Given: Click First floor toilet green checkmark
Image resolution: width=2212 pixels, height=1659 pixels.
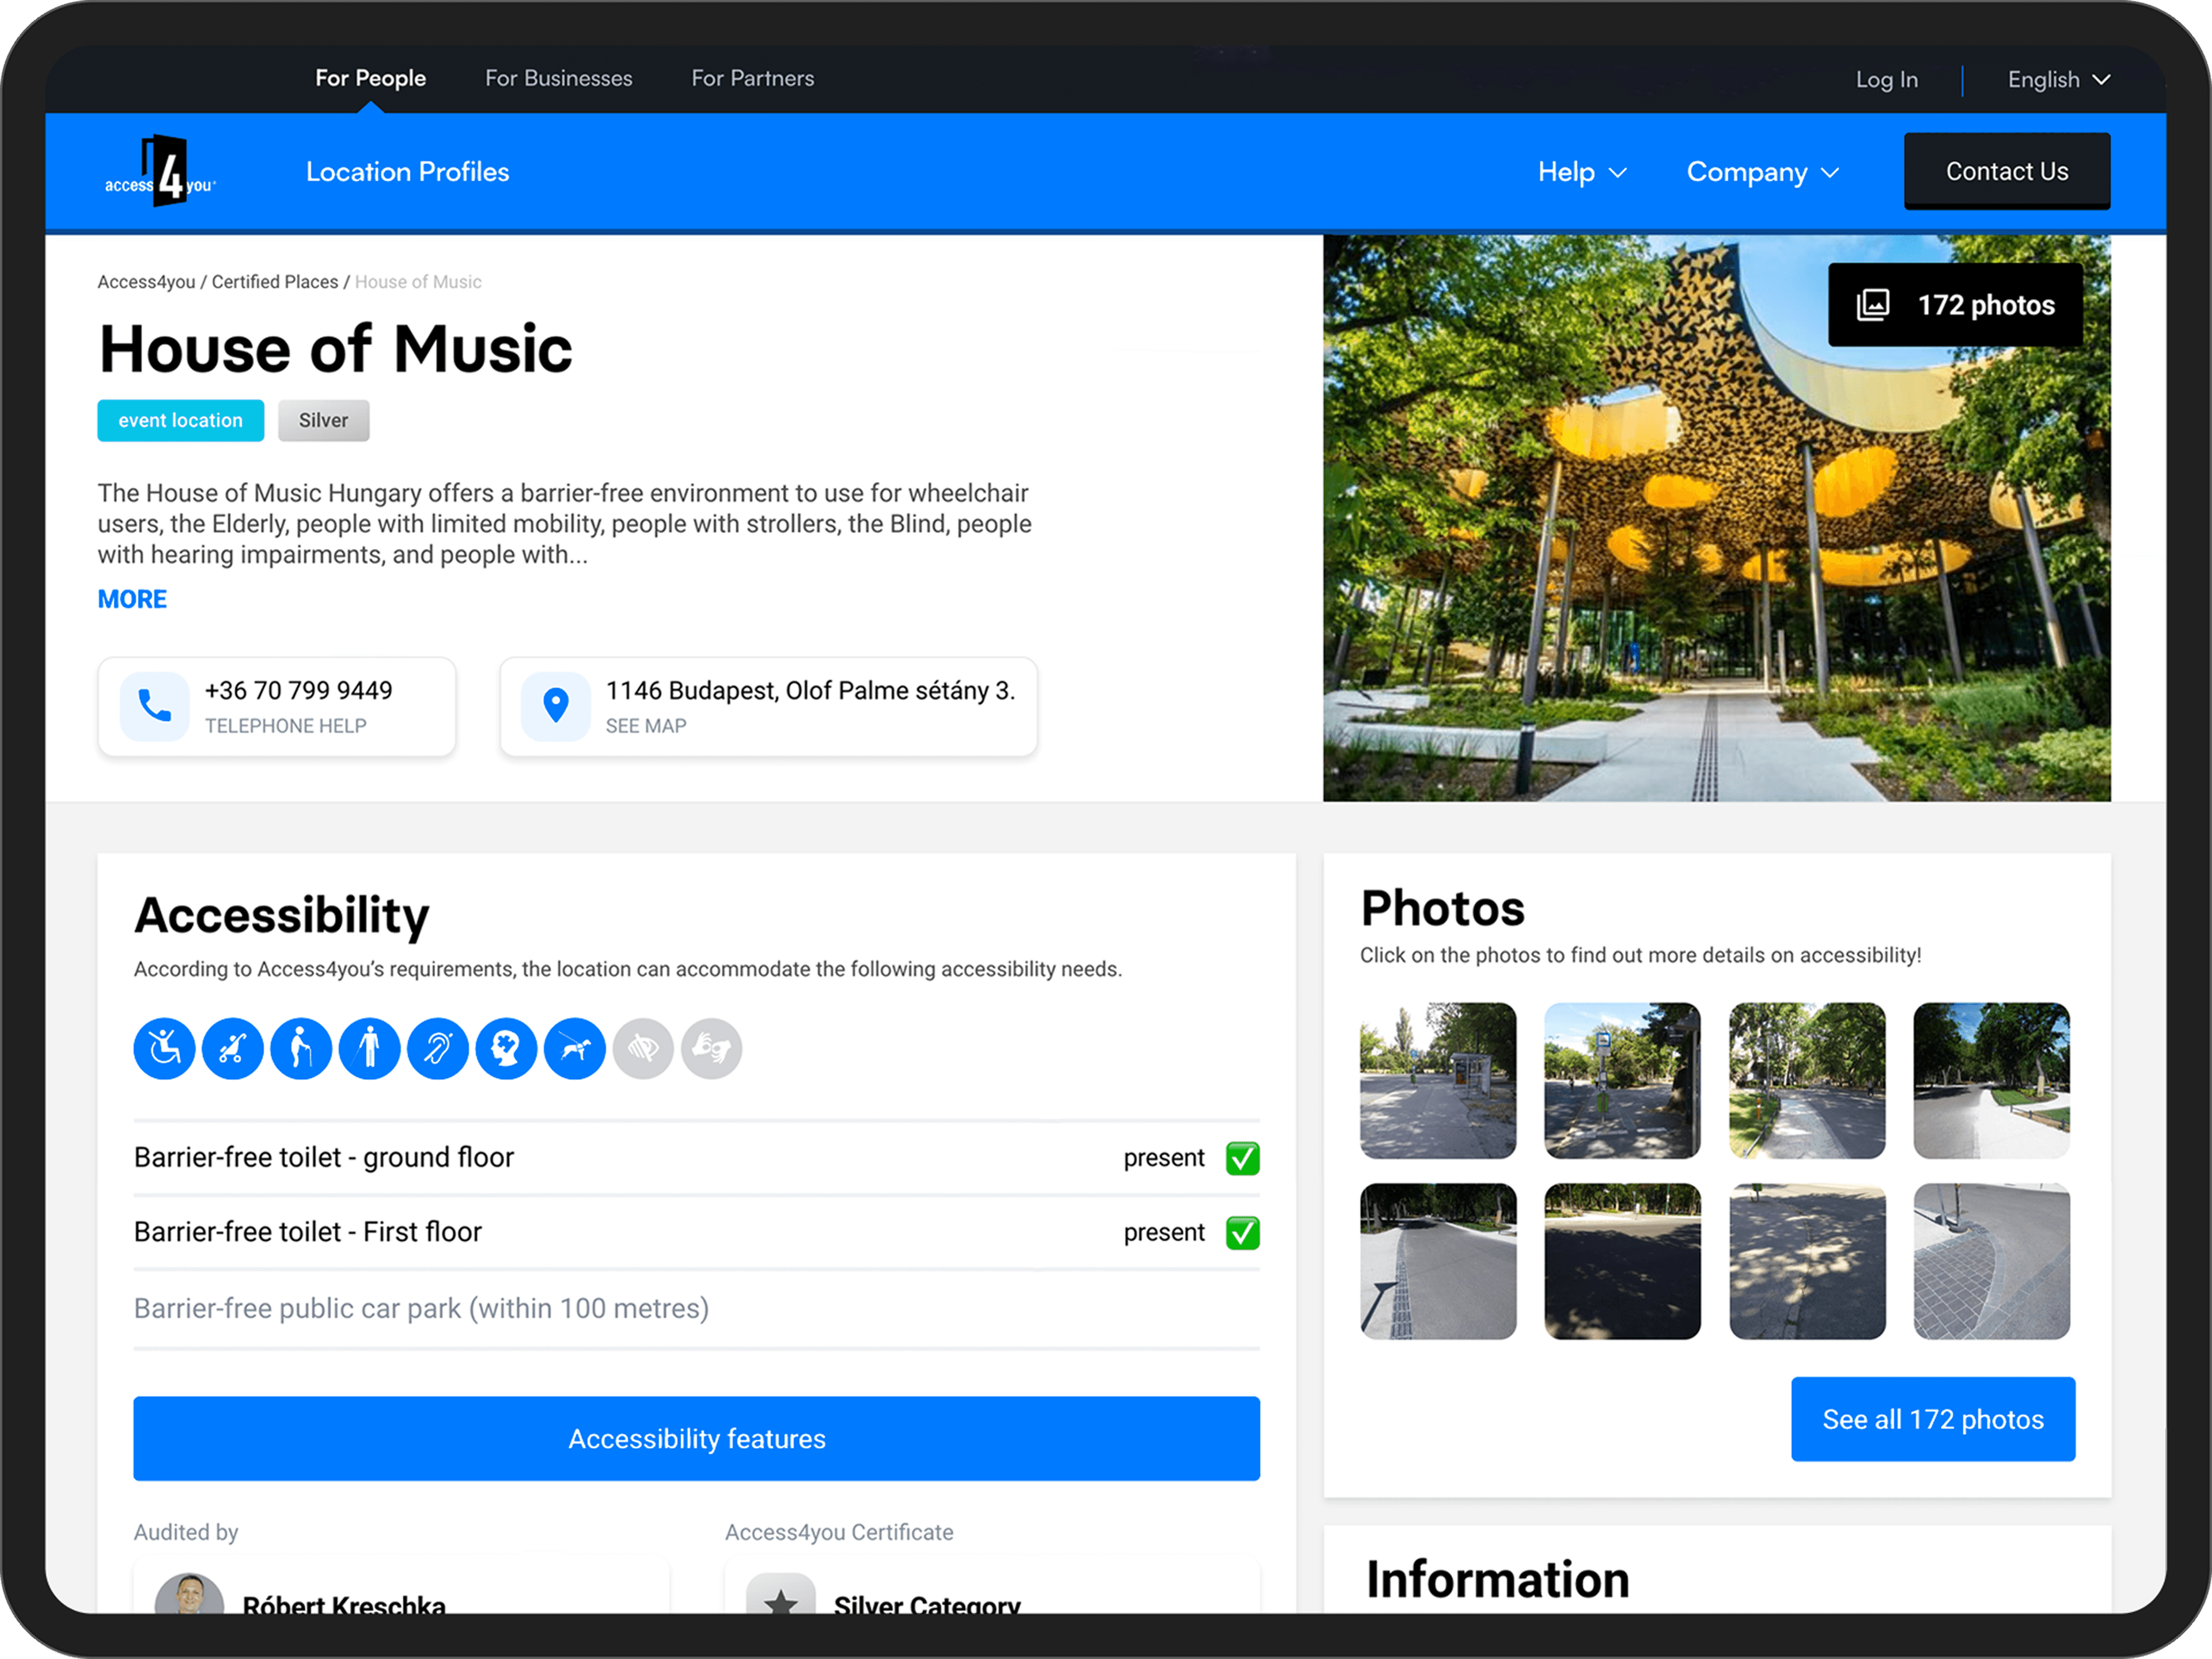Looking at the screenshot, I should point(1242,1232).
